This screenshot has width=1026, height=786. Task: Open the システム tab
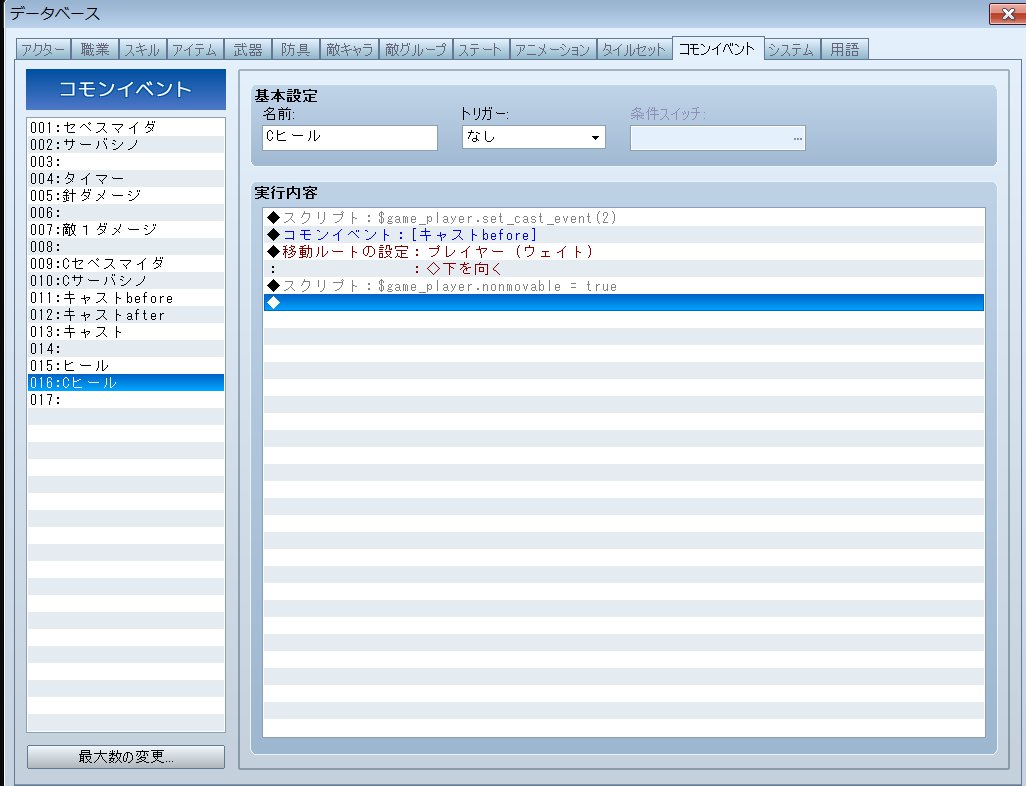click(792, 50)
